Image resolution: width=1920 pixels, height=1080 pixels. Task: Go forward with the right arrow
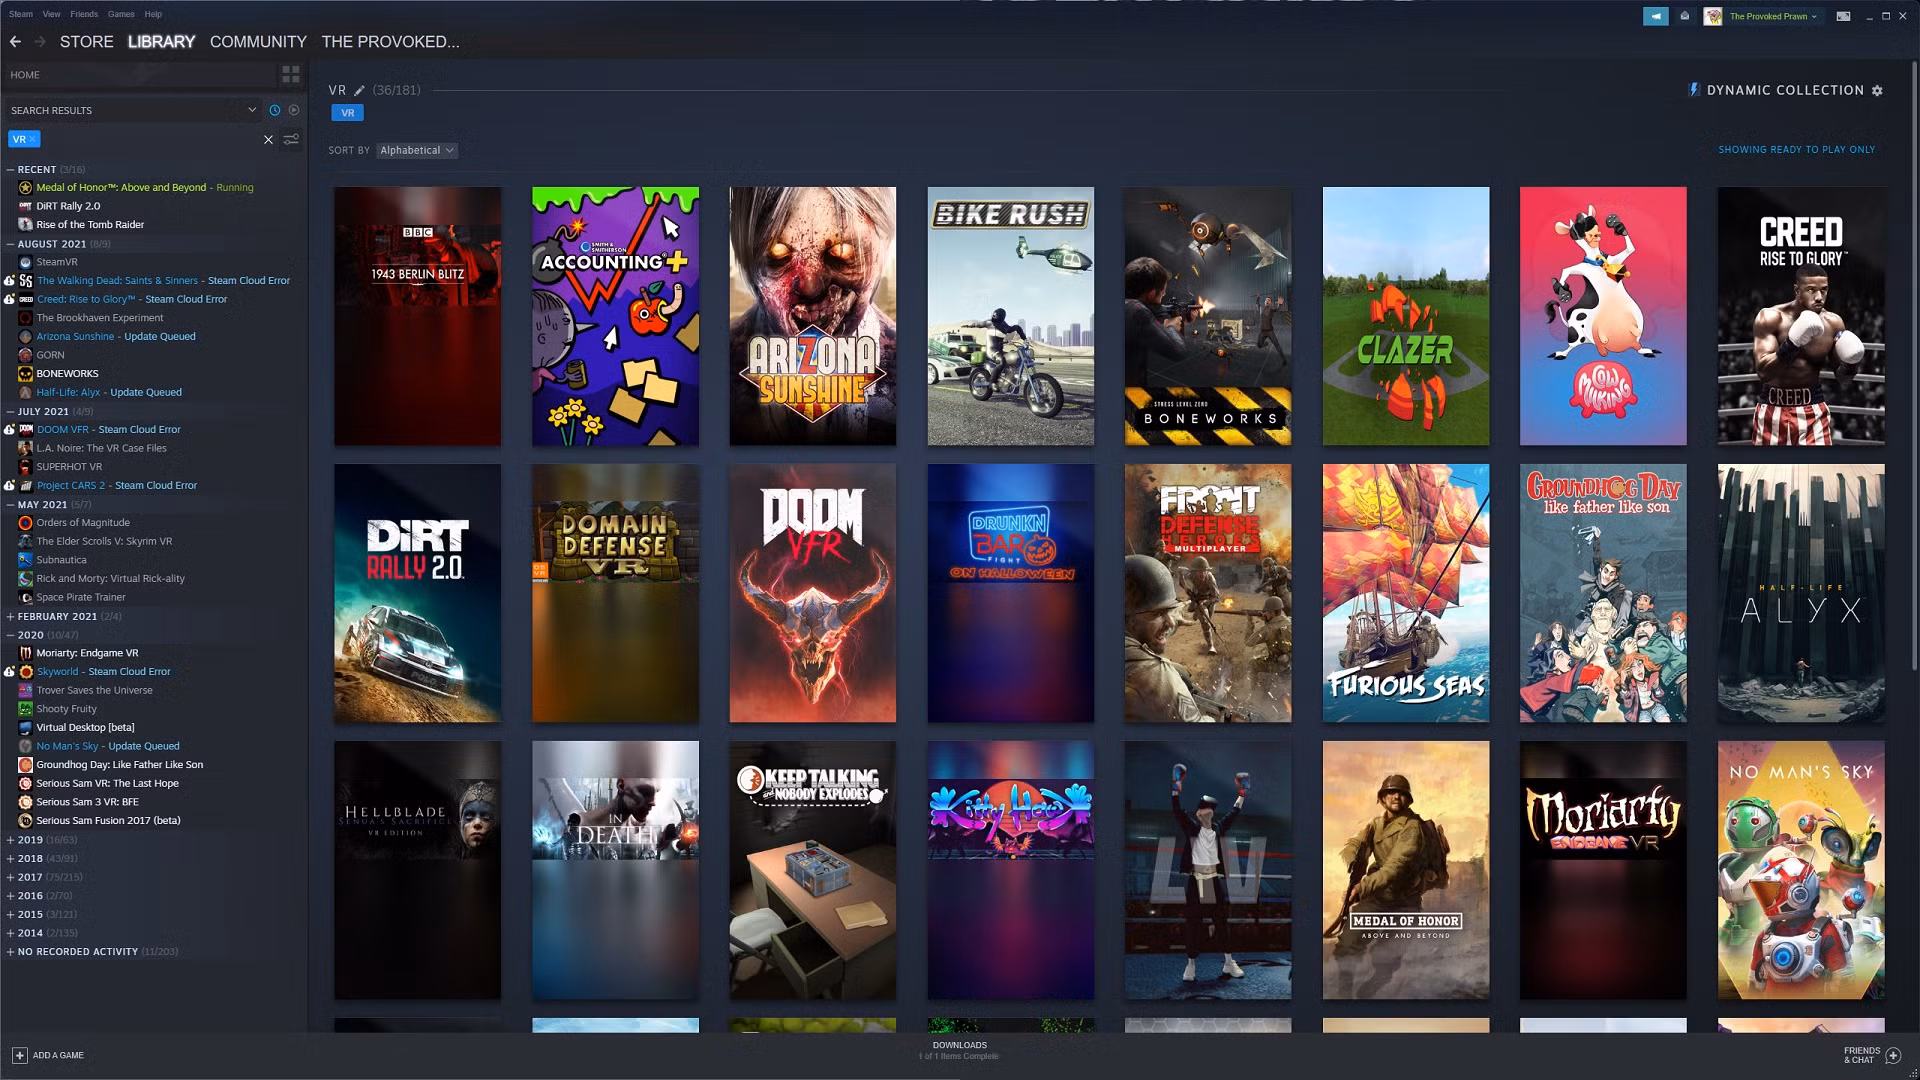point(40,42)
